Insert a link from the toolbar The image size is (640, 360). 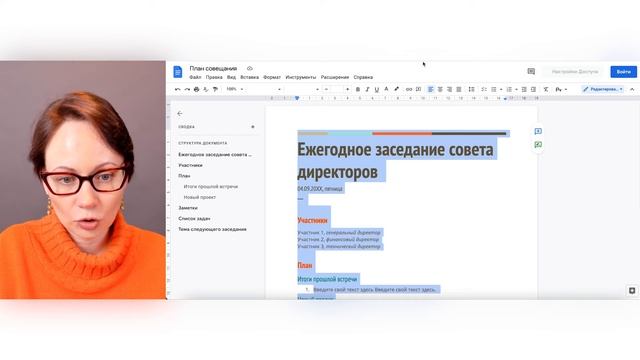(x=409, y=89)
